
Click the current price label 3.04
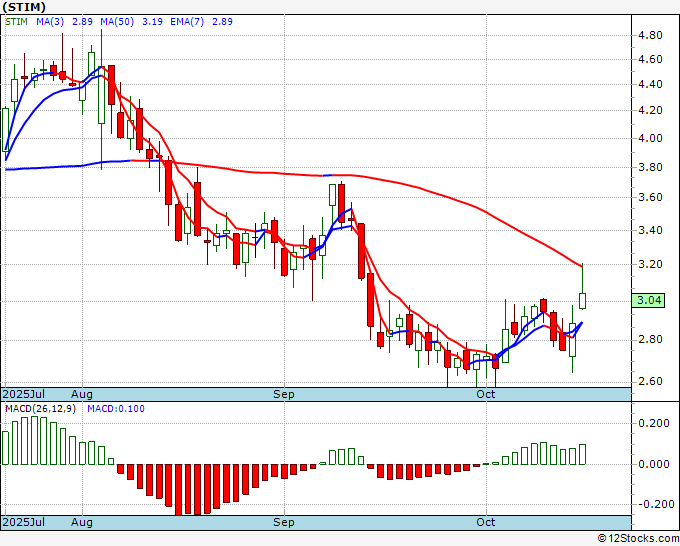tap(648, 300)
